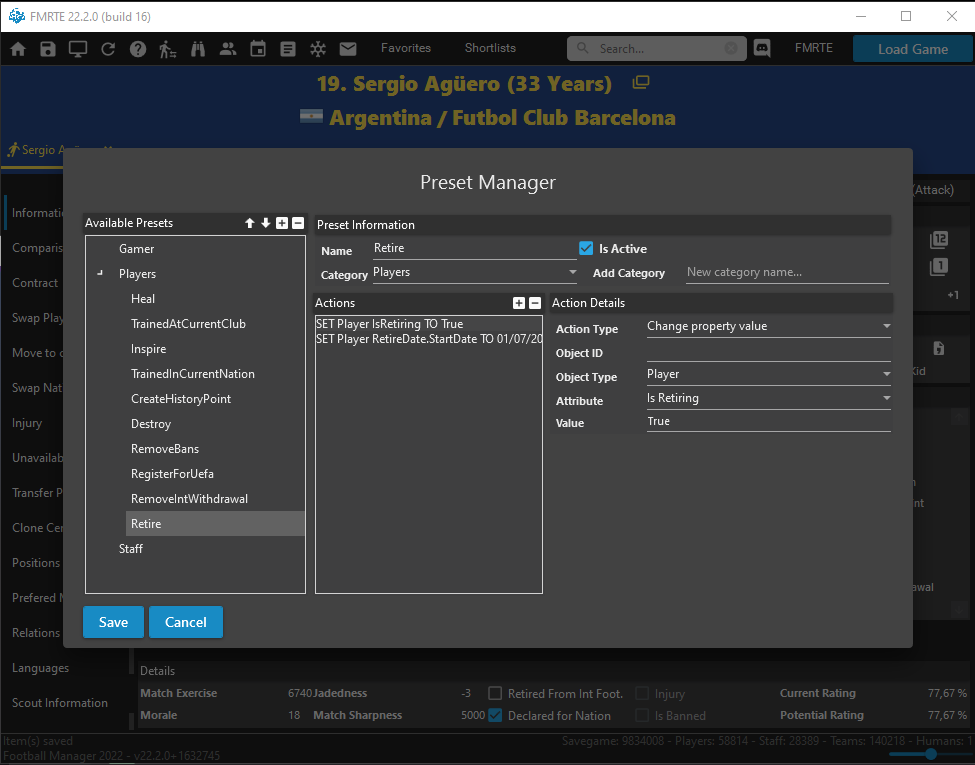
Task: Move preset up with up arrow
Action: pyautogui.click(x=250, y=223)
